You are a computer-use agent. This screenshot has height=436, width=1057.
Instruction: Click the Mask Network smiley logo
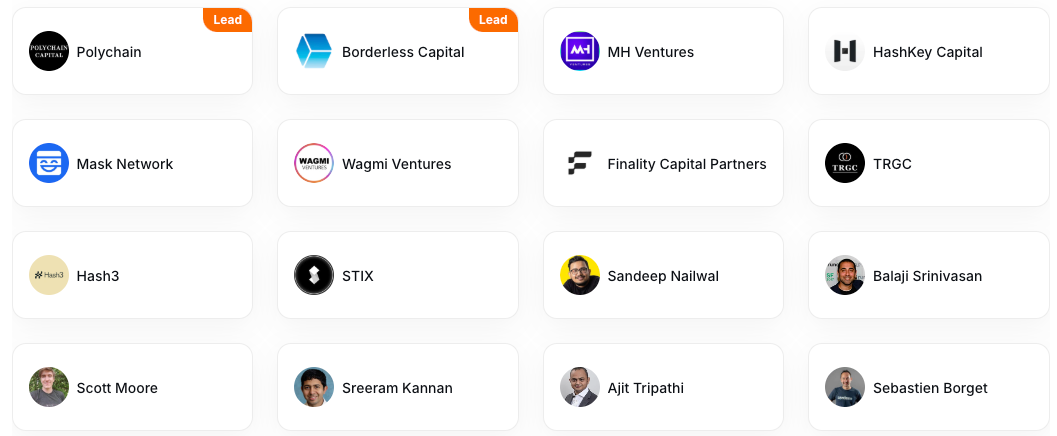[x=49, y=163]
